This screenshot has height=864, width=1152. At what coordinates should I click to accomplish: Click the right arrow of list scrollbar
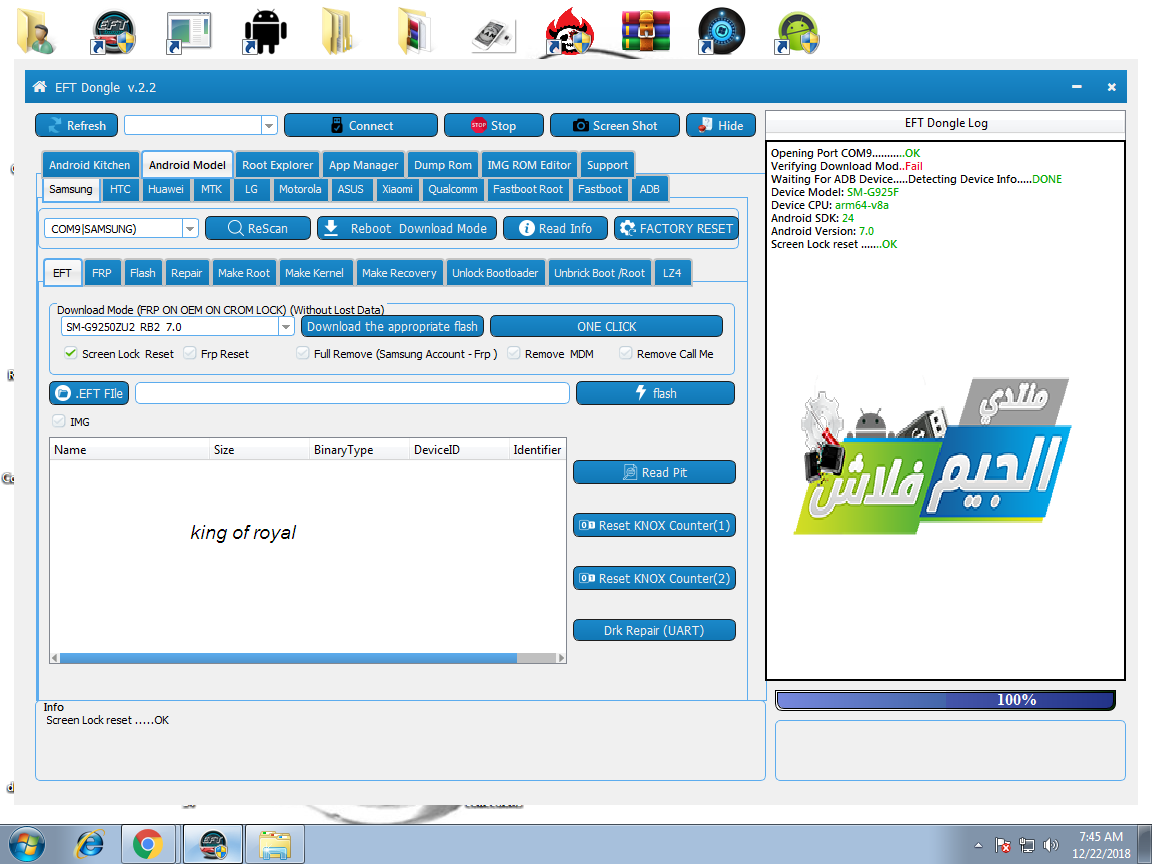pos(561,658)
